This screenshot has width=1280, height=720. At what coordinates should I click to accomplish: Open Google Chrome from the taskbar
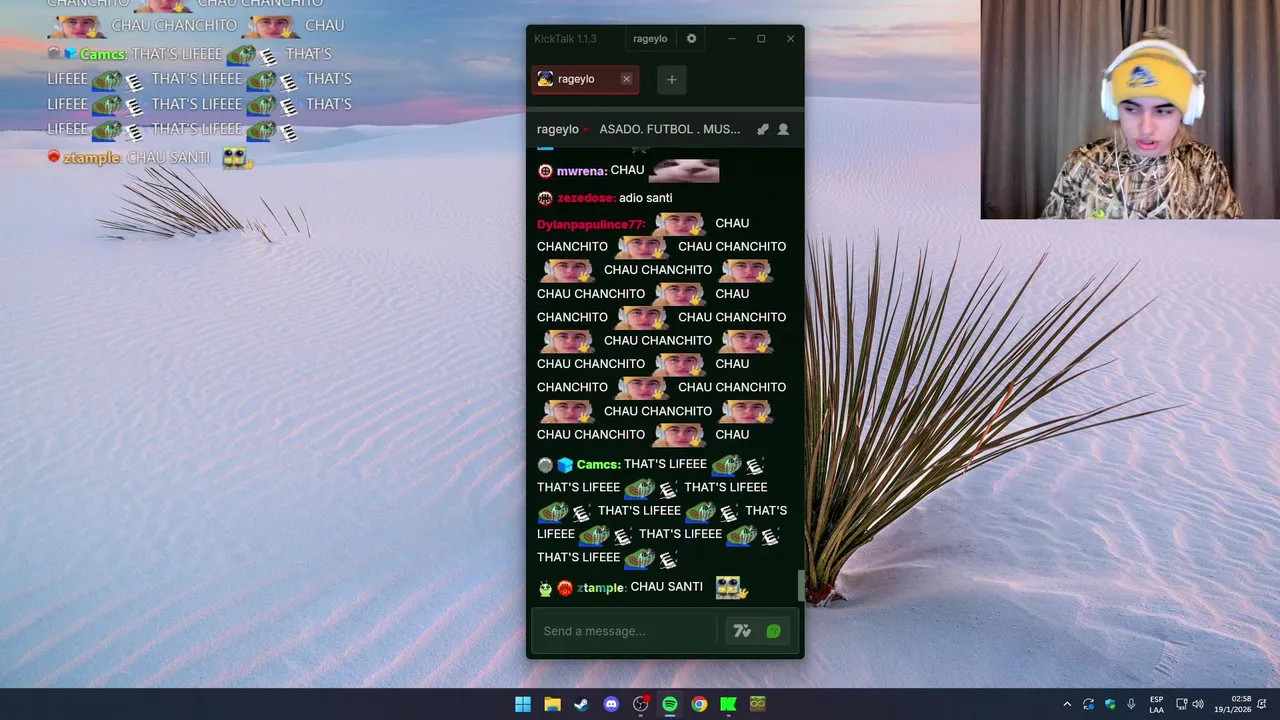point(699,704)
